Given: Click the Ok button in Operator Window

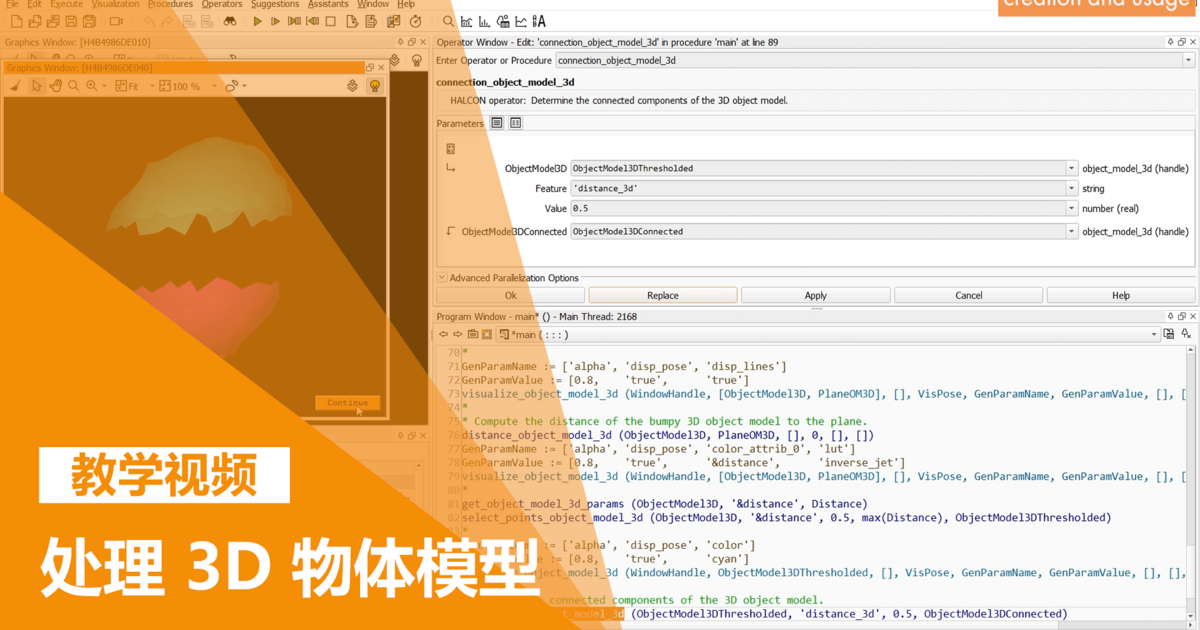Looking at the screenshot, I should [x=510, y=295].
